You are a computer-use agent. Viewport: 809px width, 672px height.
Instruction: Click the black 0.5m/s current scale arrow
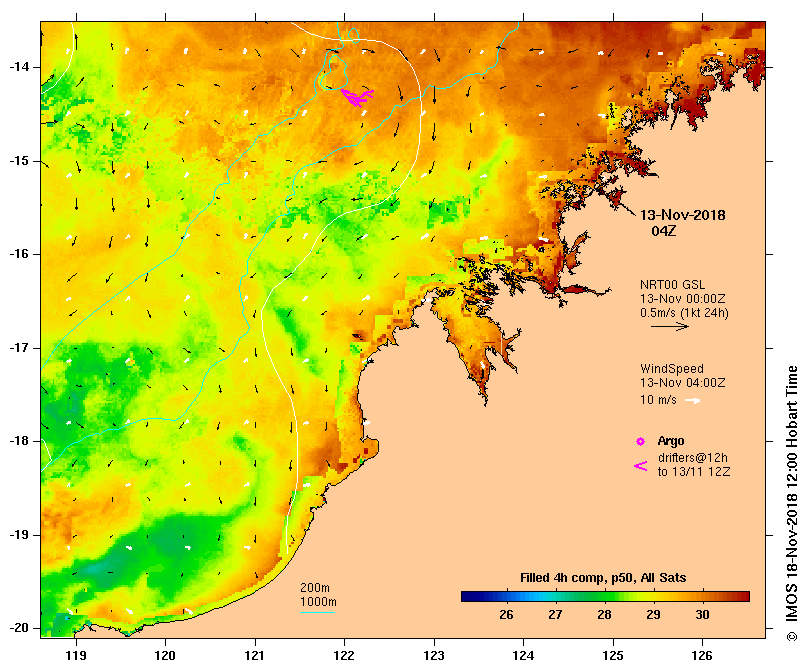(x=670, y=326)
